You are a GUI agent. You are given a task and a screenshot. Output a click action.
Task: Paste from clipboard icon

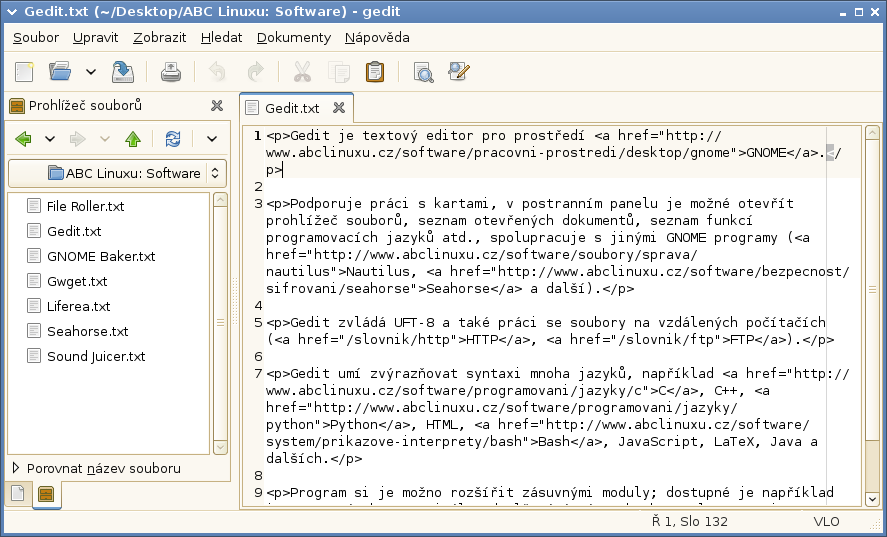375,72
